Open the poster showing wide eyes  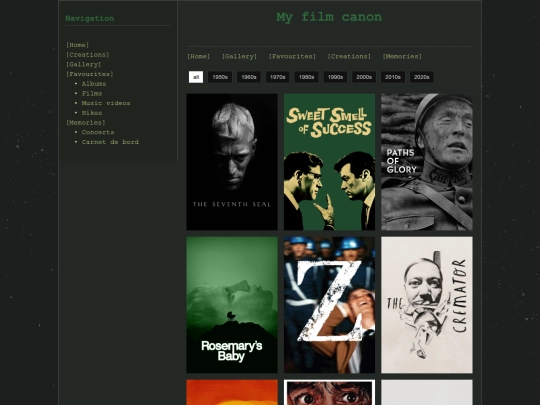pos(329,392)
